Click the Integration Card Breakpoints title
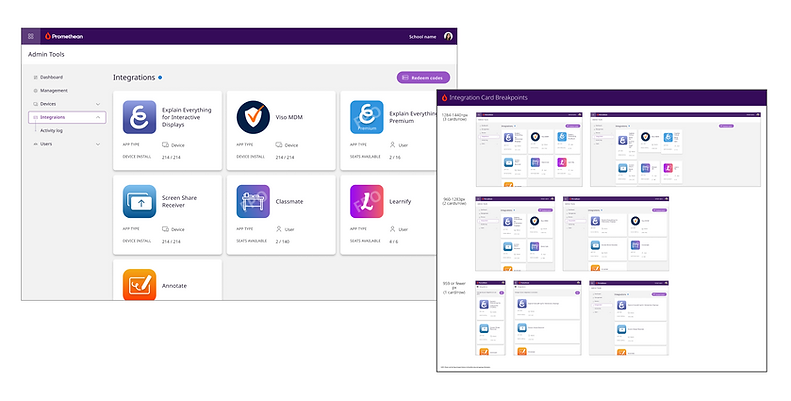 tap(488, 98)
